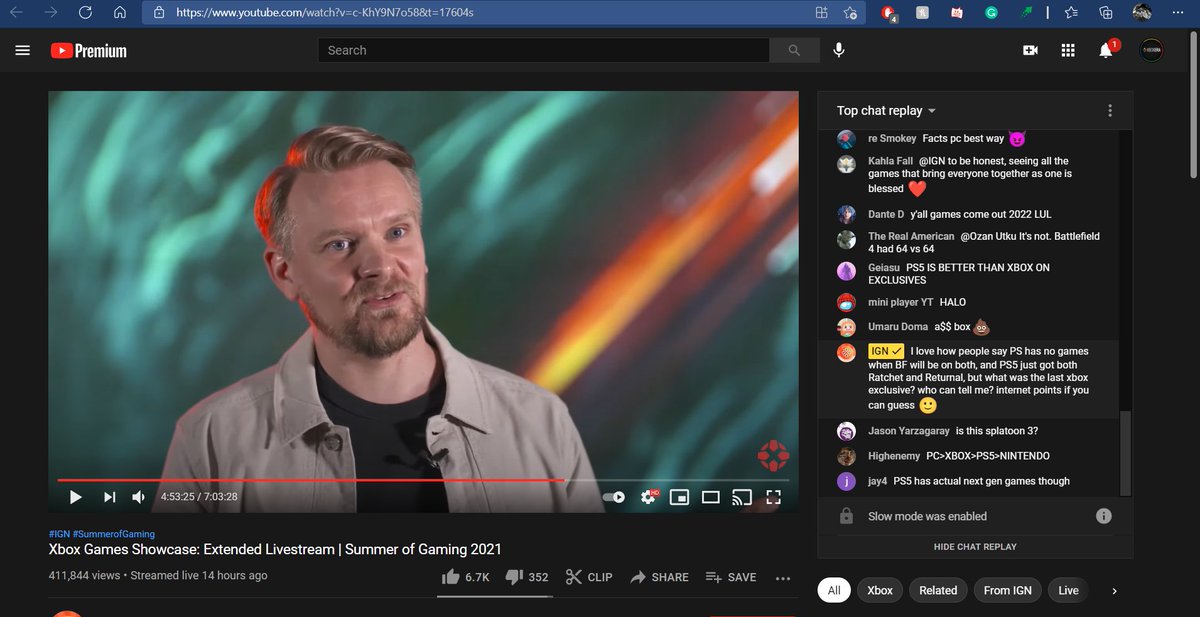Click the CLIP scissors button
Viewport: 1200px width, 617px height.
(x=588, y=577)
